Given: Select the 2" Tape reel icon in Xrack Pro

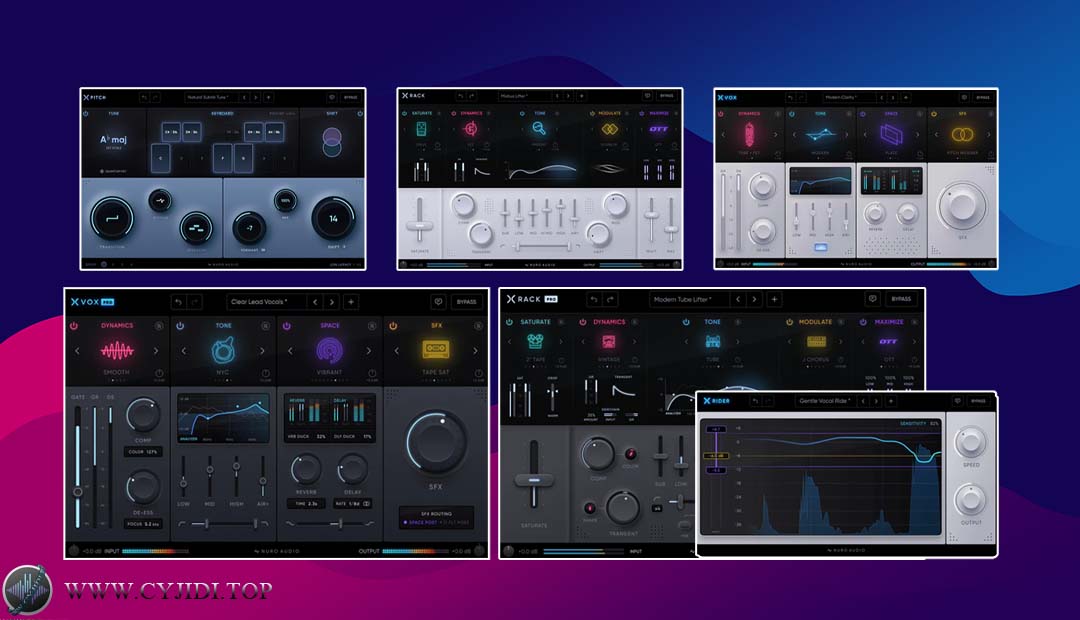Looking at the screenshot, I should coord(535,341).
